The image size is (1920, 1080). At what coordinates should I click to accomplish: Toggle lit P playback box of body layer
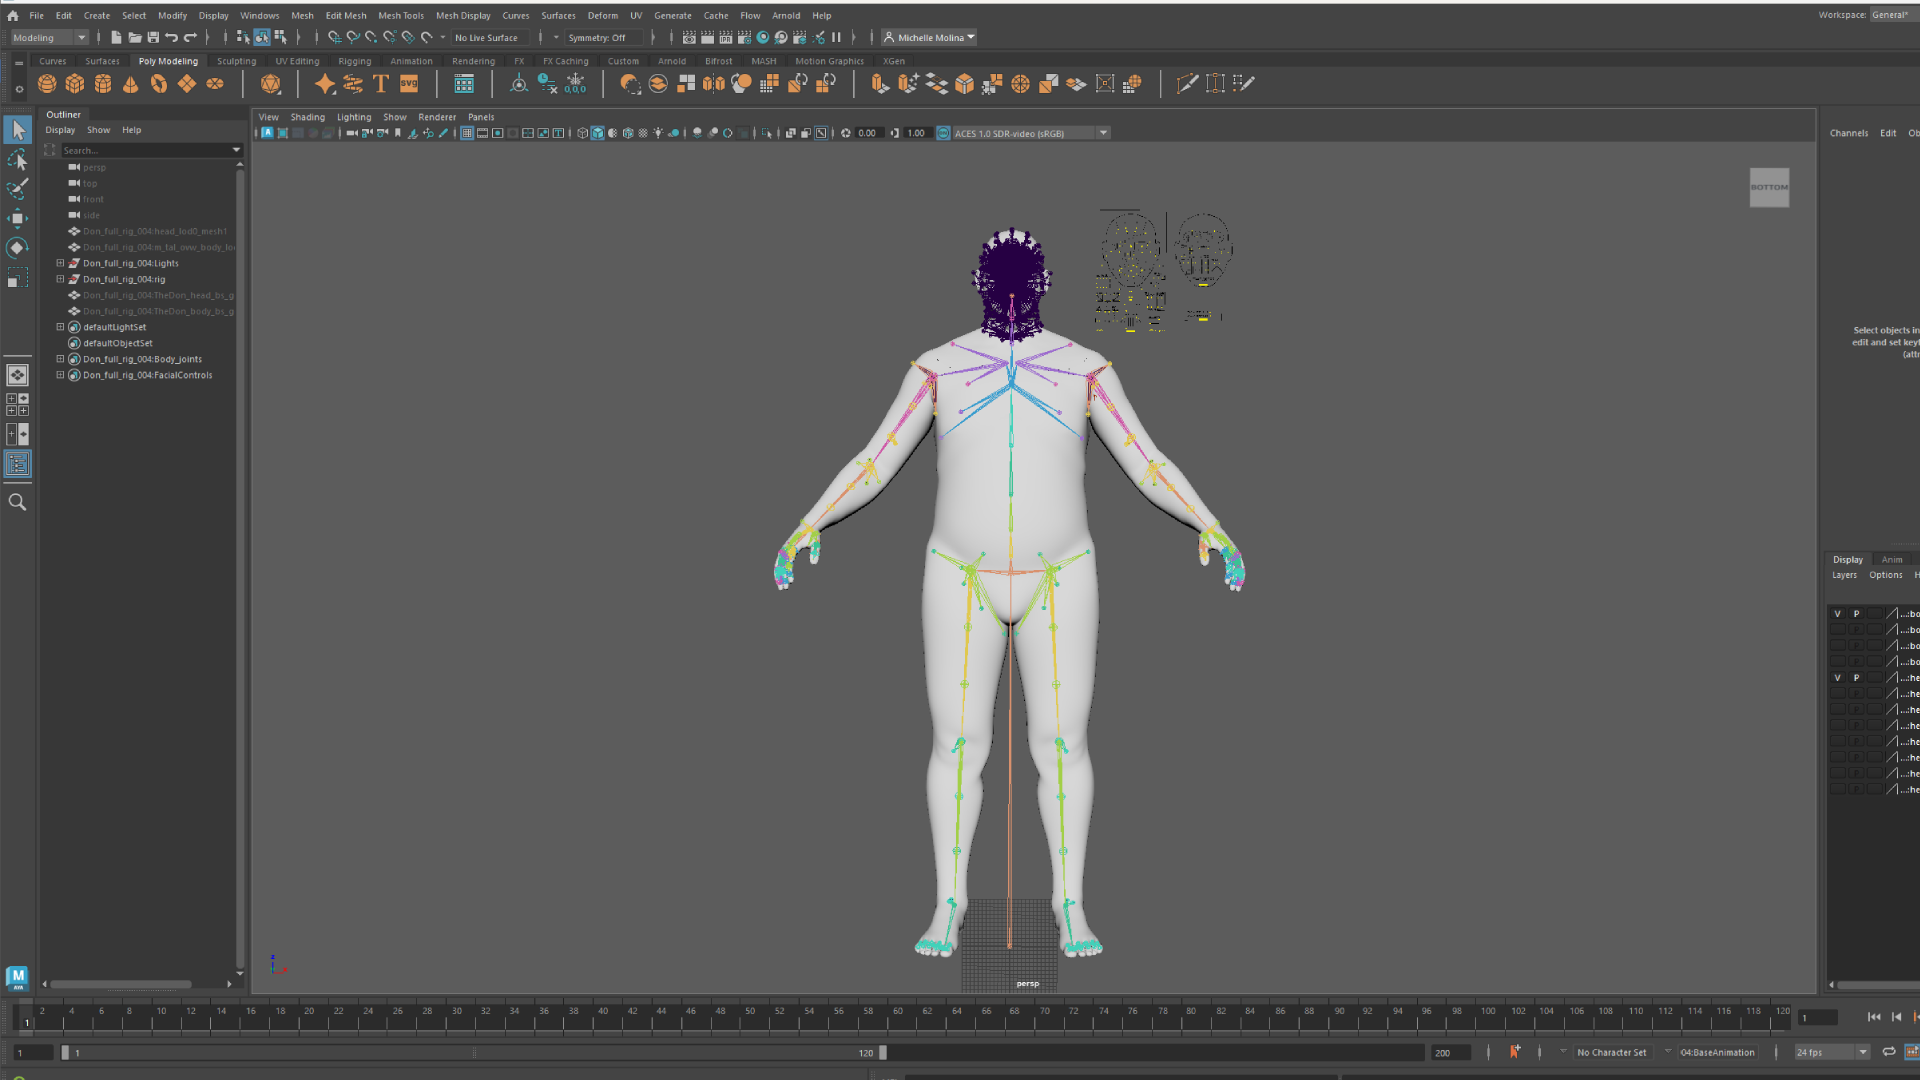click(x=1856, y=614)
